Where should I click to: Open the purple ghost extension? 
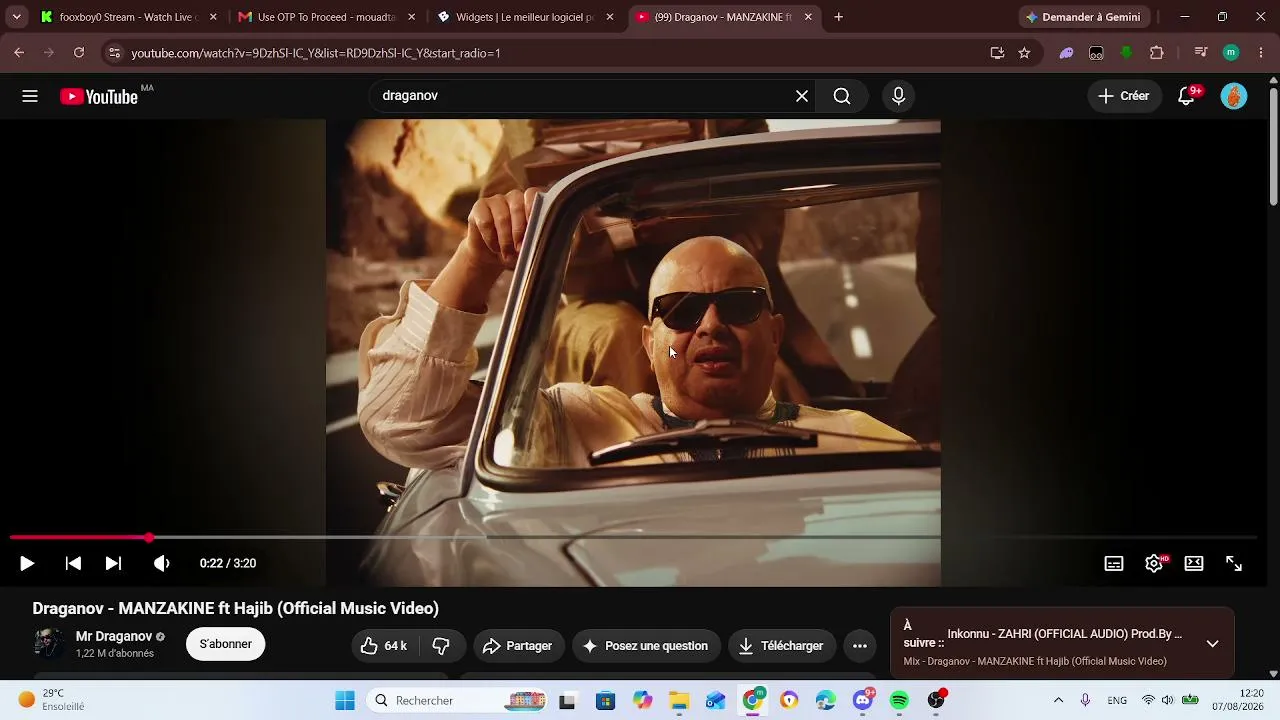pos(1067,53)
